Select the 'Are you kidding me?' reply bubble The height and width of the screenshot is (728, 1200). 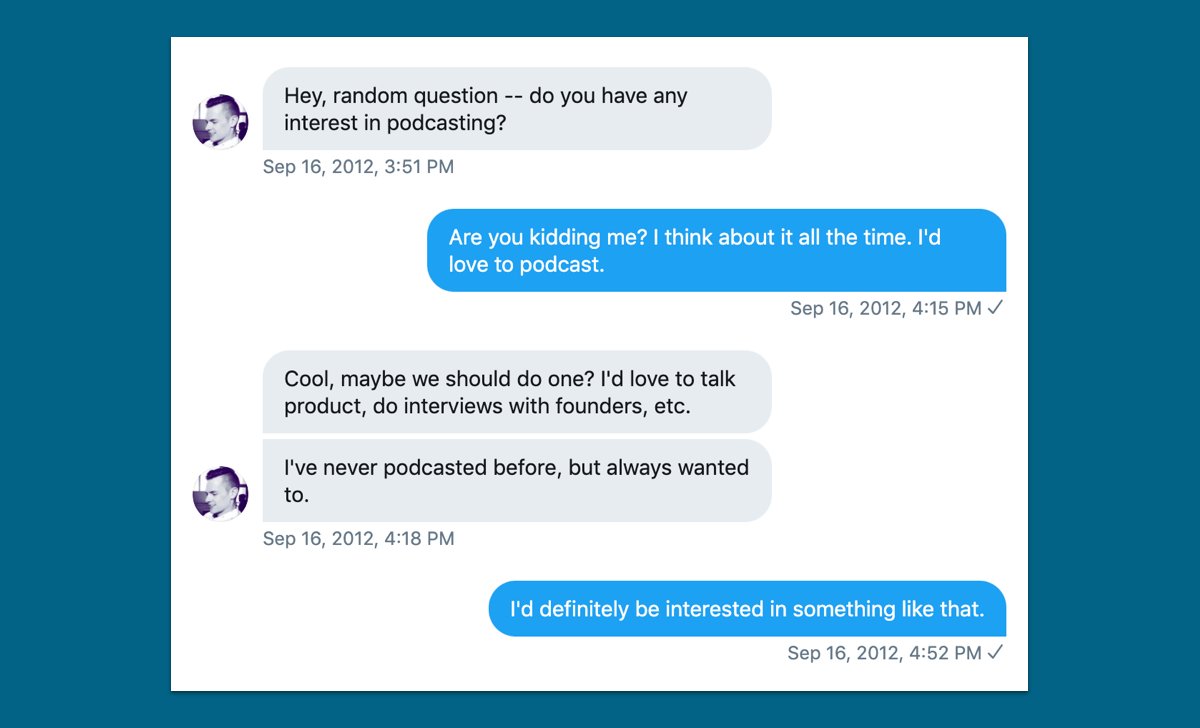click(716, 251)
